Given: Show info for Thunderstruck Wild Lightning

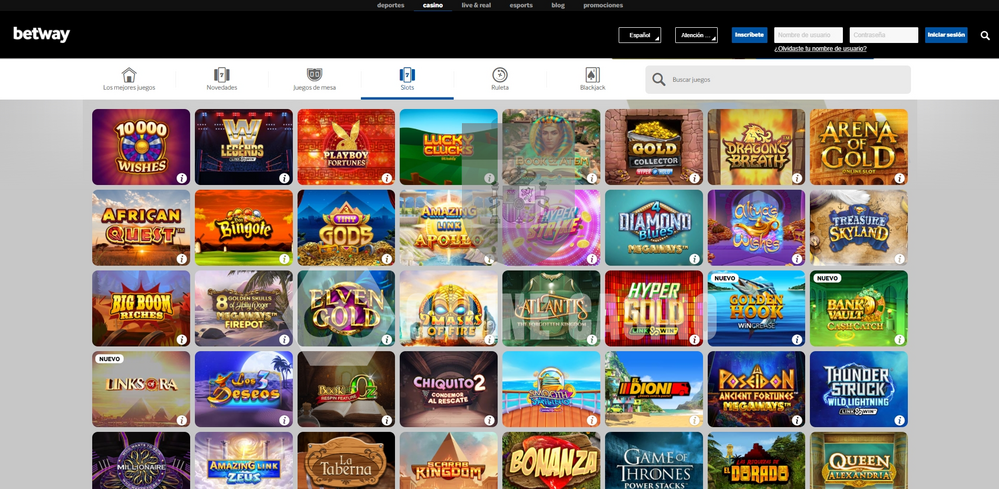Looking at the screenshot, I should tap(900, 421).
